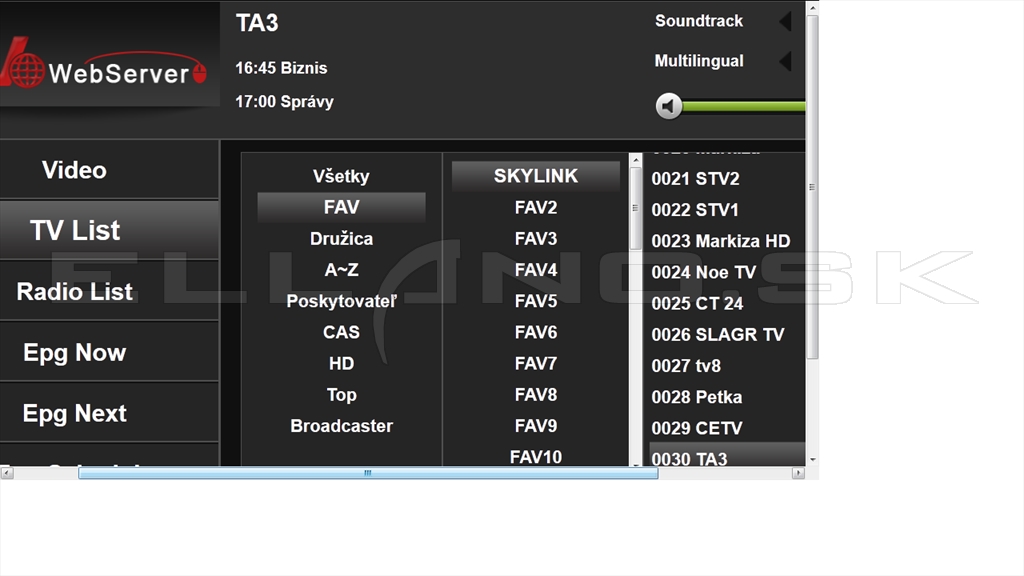
Task: Click the horizontal scrollbar left arrow
Action: point(7,473)
